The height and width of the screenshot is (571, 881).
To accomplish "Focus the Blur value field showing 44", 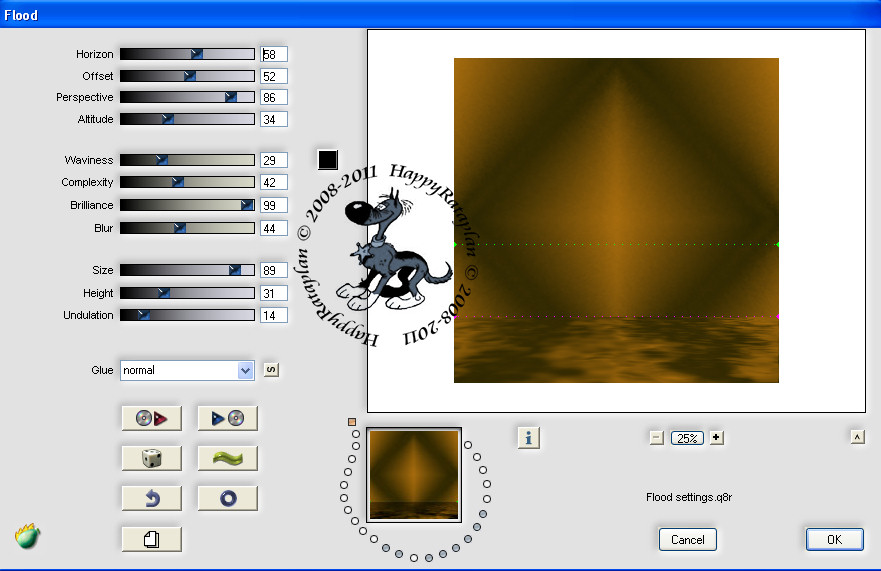I will pos(274,228).
